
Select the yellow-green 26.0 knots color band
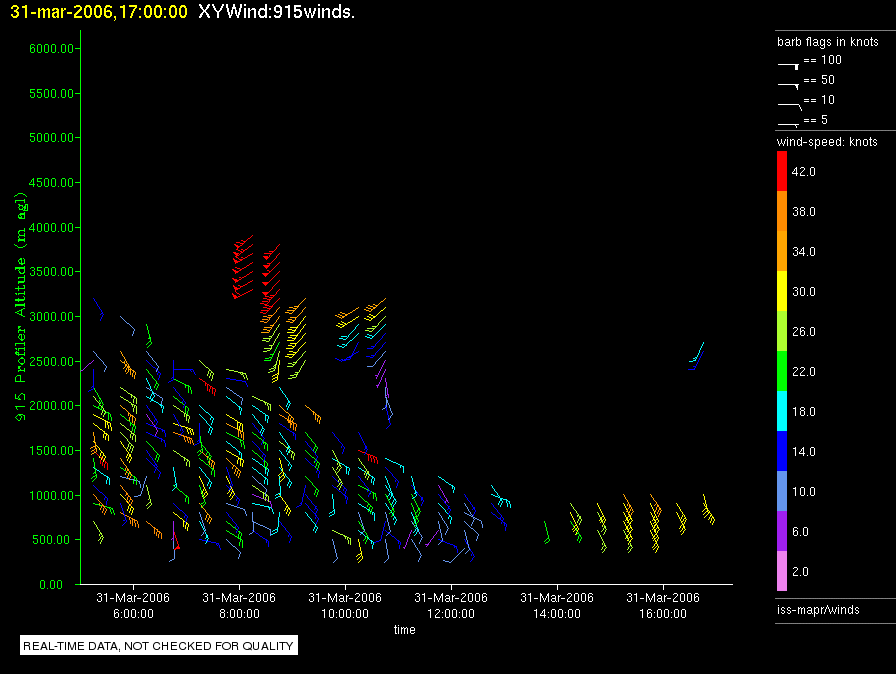pyautogui.click(x=782, y=331)
